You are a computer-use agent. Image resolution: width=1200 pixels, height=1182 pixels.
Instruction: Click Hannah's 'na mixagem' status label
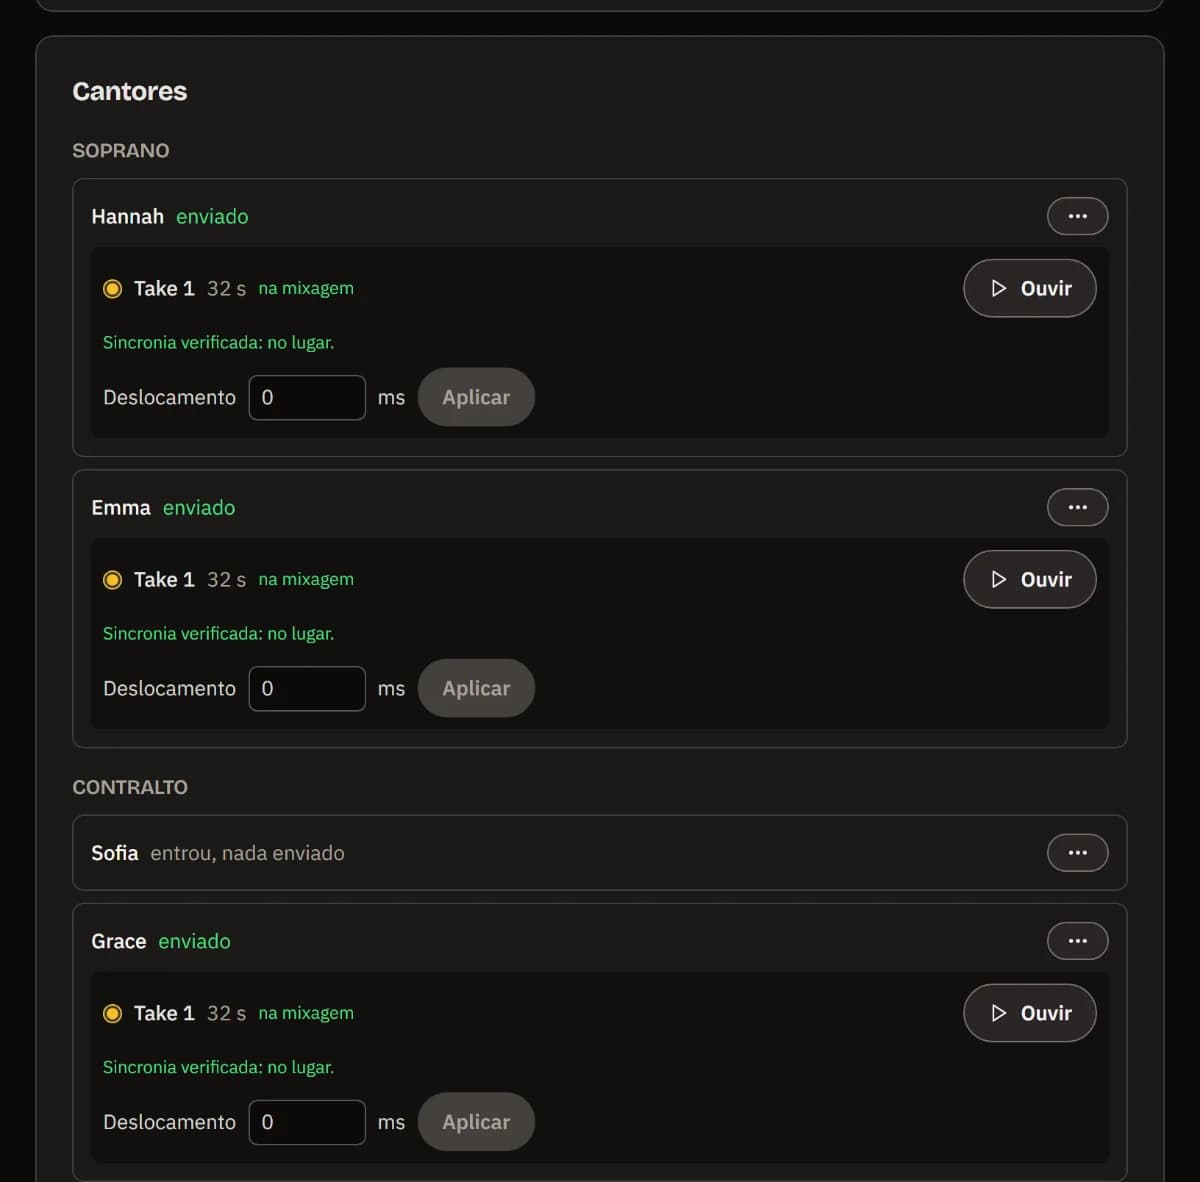pos(306,288)
